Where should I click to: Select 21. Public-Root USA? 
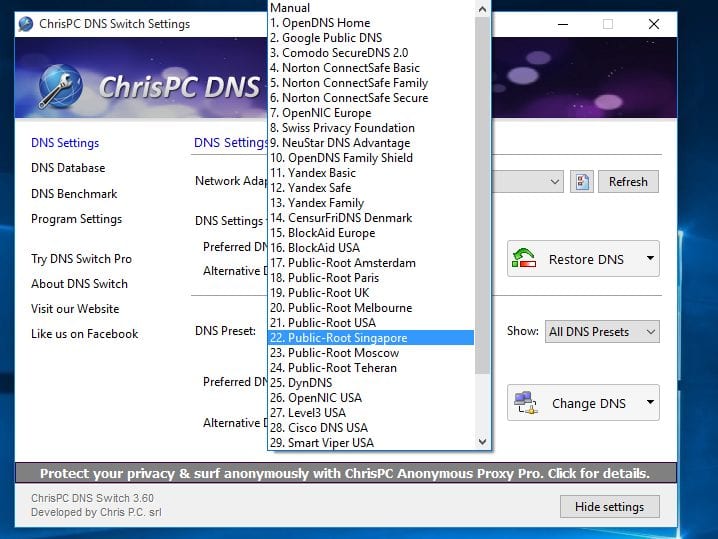[370, 323]
